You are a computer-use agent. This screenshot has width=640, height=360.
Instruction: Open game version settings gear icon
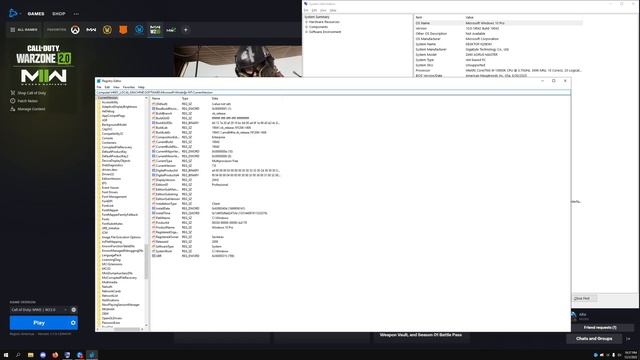[x=73, y=310]
